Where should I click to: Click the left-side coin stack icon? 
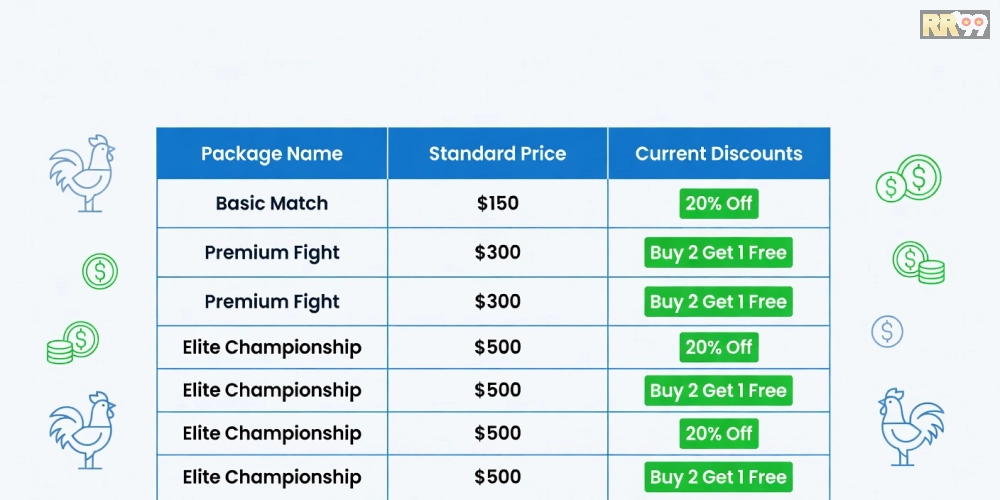[x=72, y=343]
